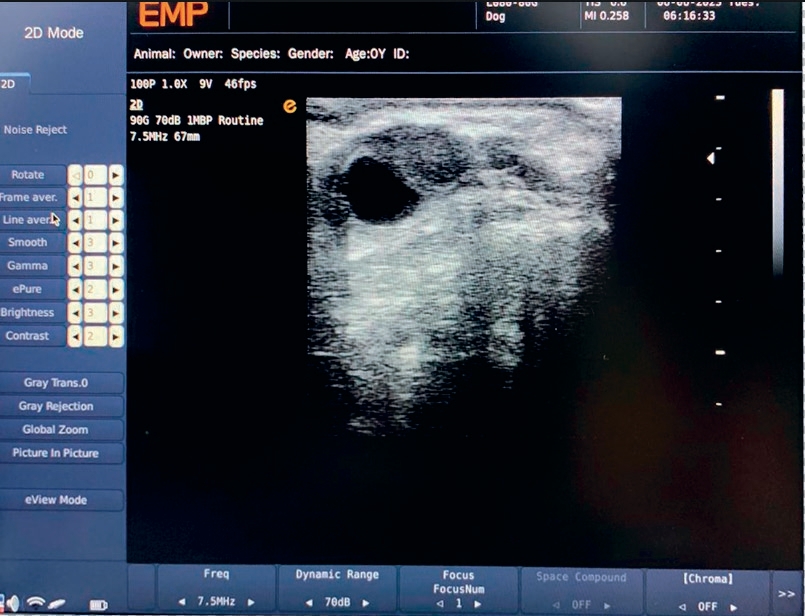Increase Dynamic Range above 70dB

point(366,603)
